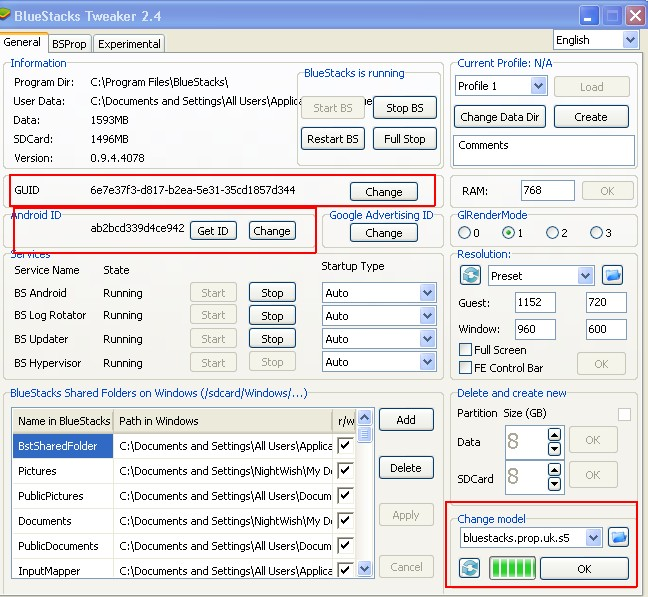Increase Data partition size with up arrow

pos(552,434)
